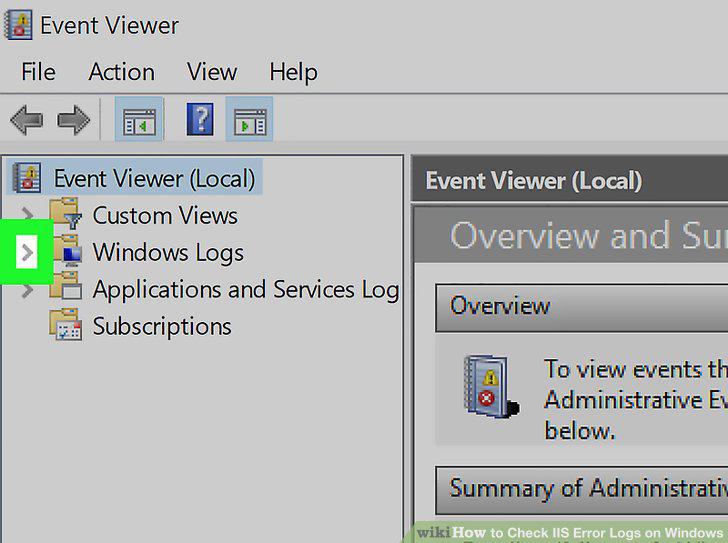Click the Event Viewer title bar icon
Image resolution: width=728 pixels, height=543 pixels.
point(18,25)
